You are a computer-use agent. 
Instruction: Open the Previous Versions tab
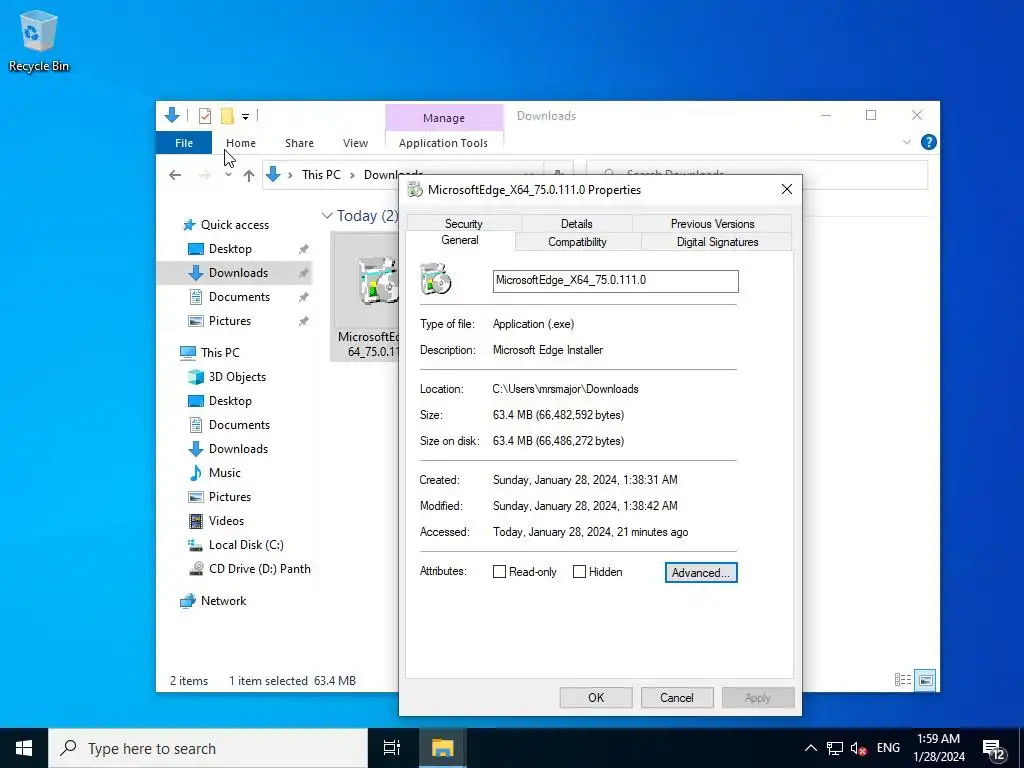712,223
